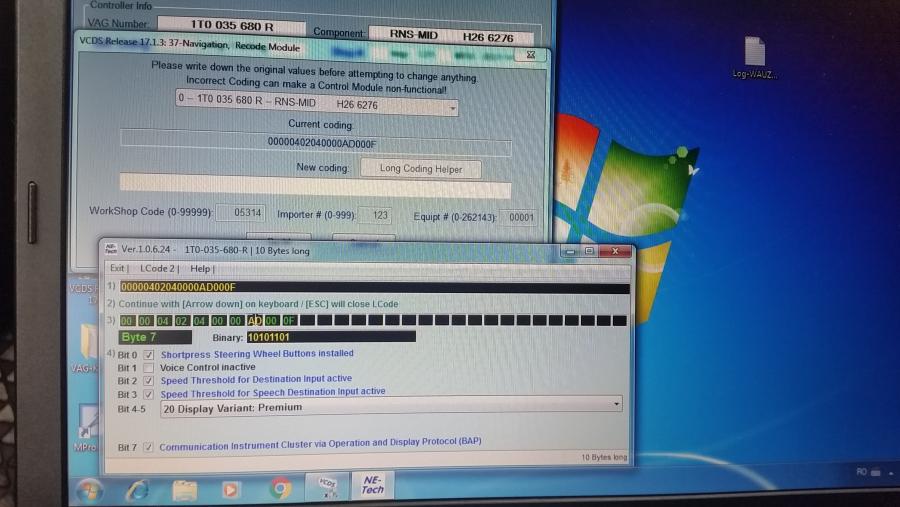
Task: Open the VAG folder on desktop
Action: point(84,345)
